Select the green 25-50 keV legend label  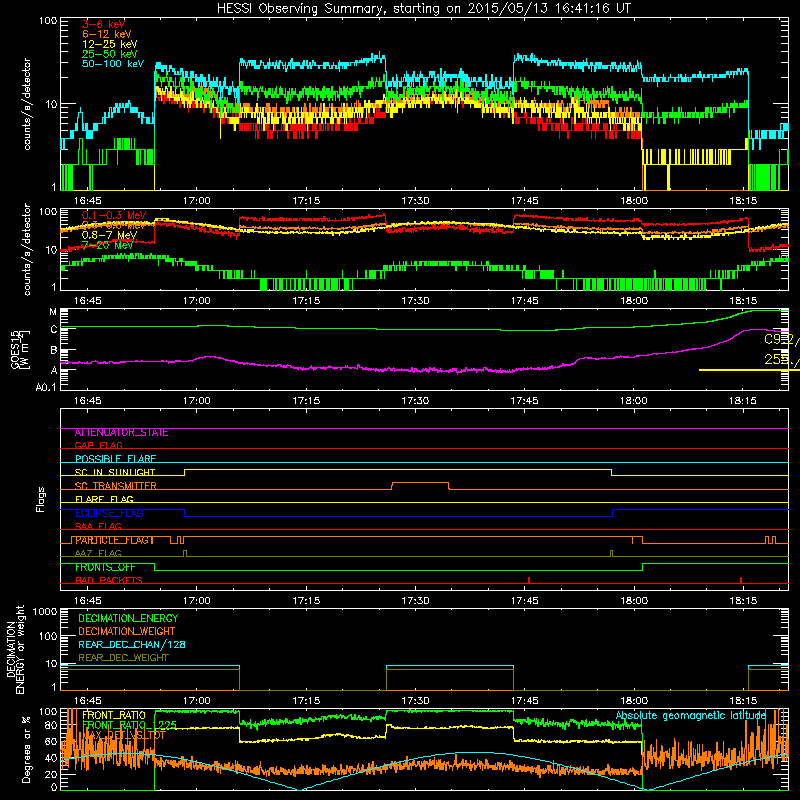[109, 54]
